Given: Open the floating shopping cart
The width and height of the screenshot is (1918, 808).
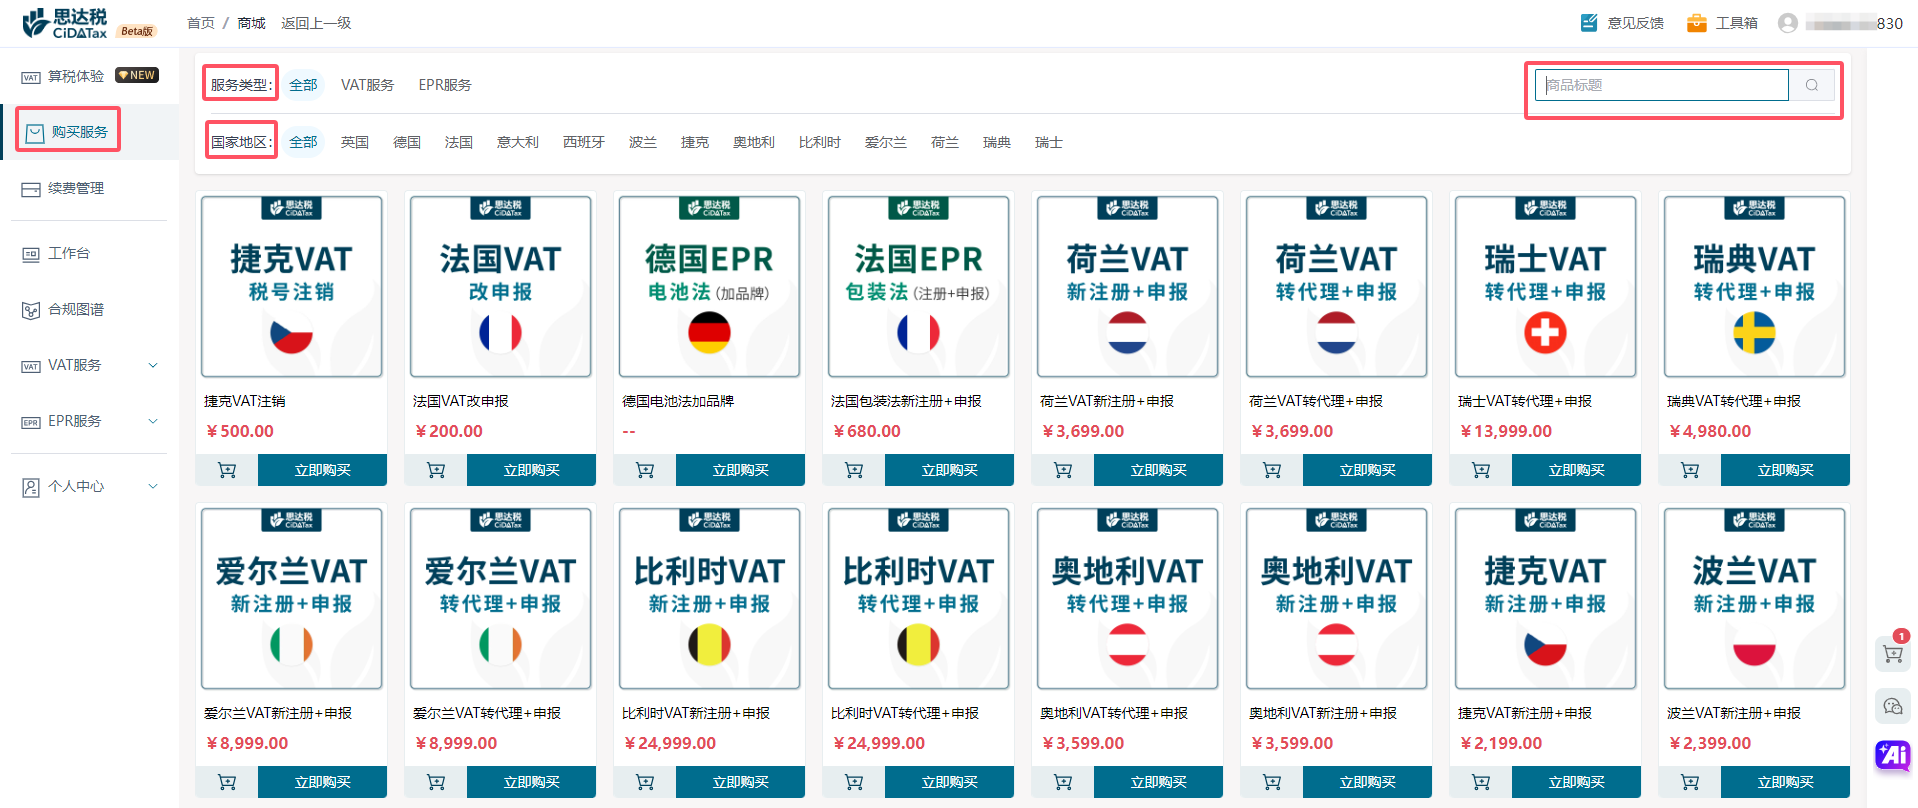Looking at the screenshot, I should point(1892,654).
